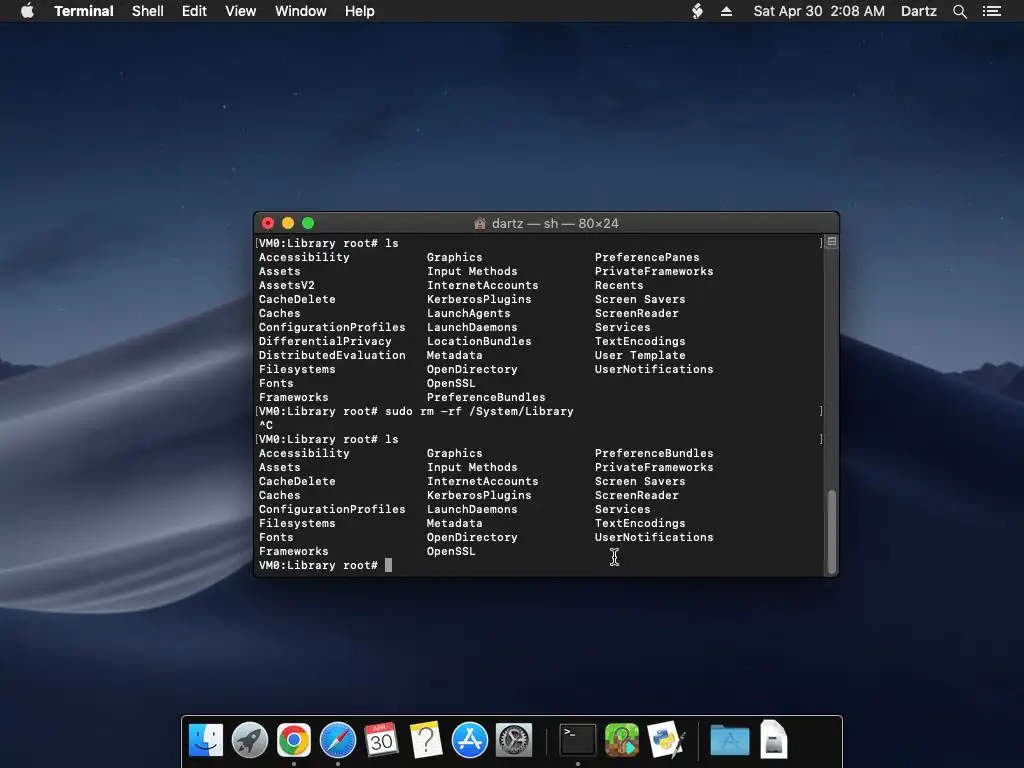The height and width of the screenshot is (768, 1024).
Task: Launch Launchpad rocket icon in Dock
Action: (249, 741)
